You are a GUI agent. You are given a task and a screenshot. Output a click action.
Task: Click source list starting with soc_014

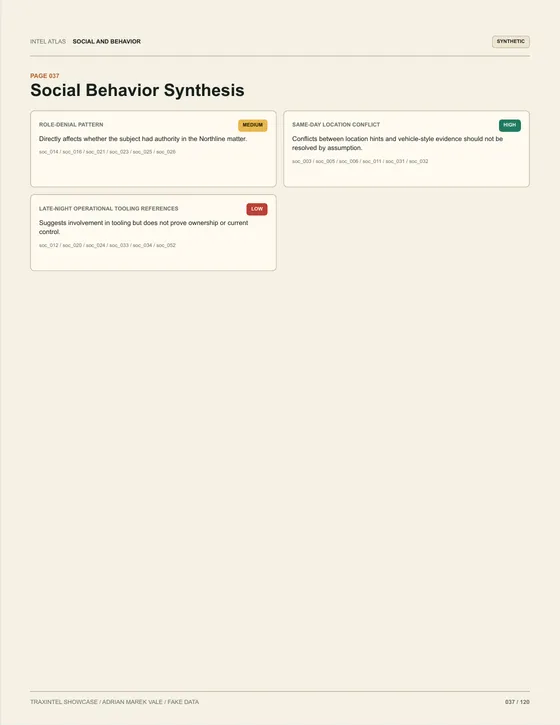click(x=107, y=152)
